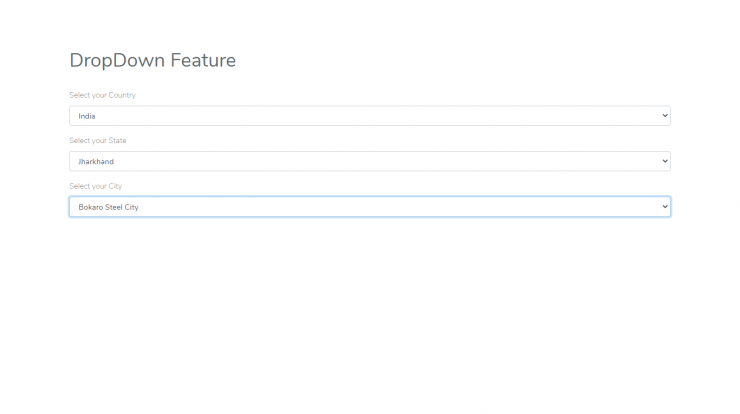Expand the focused City select box
This screenshot has width=740, height=414.
click(370, 207)
